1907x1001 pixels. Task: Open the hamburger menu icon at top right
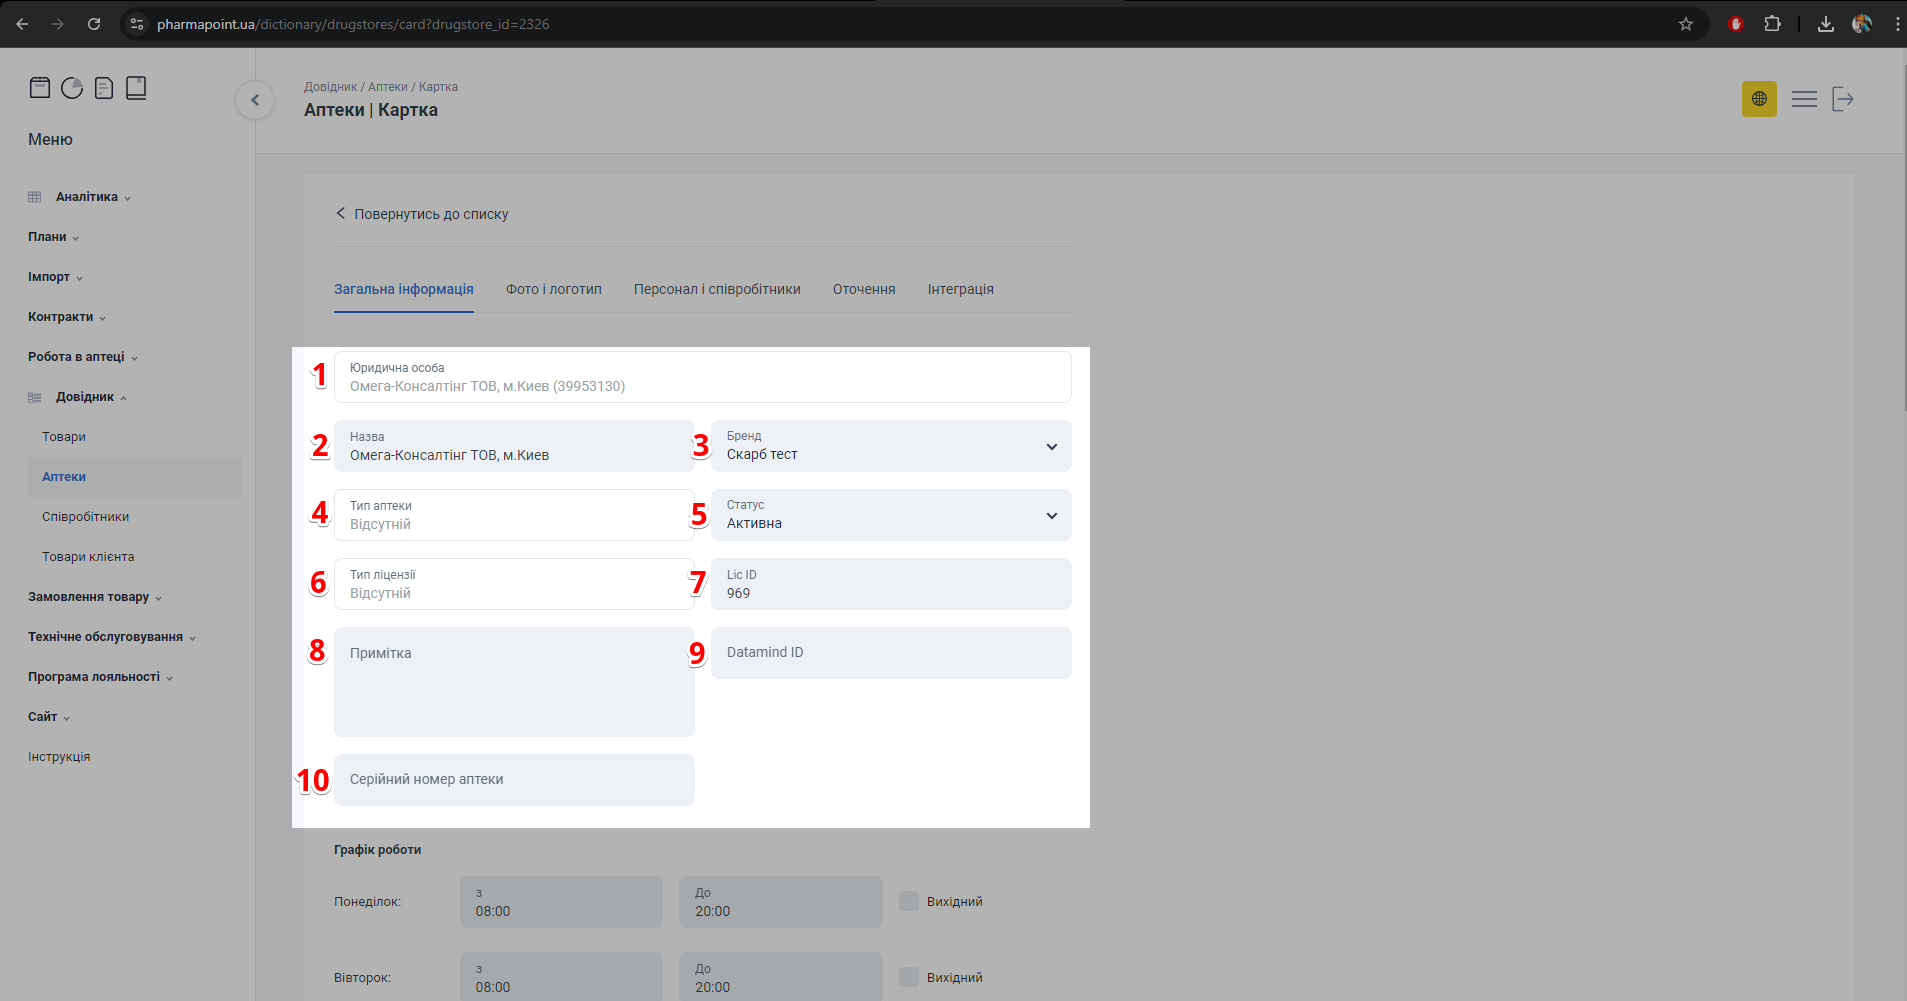point(1804,99)
